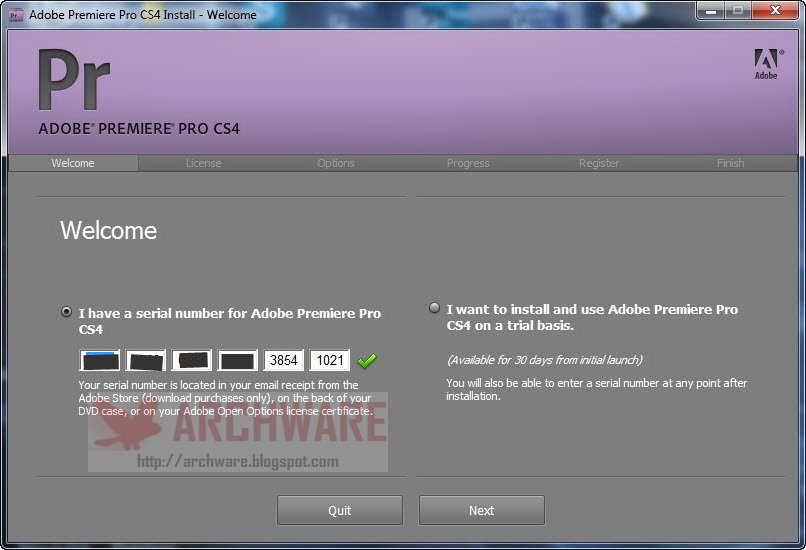Viewport: 806px width, 550px height.
Task: Click the Next button
Action: pos(482,510)
